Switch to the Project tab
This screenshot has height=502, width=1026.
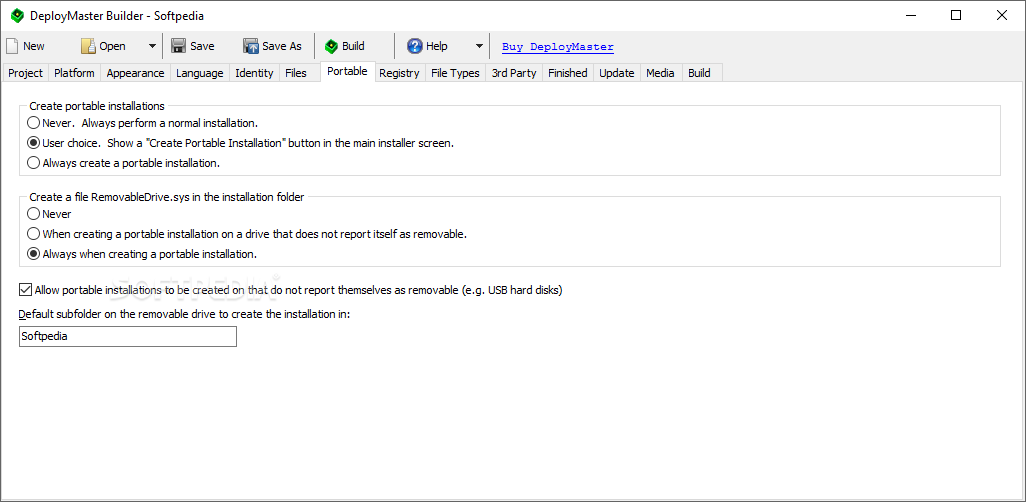click(26, 73)
